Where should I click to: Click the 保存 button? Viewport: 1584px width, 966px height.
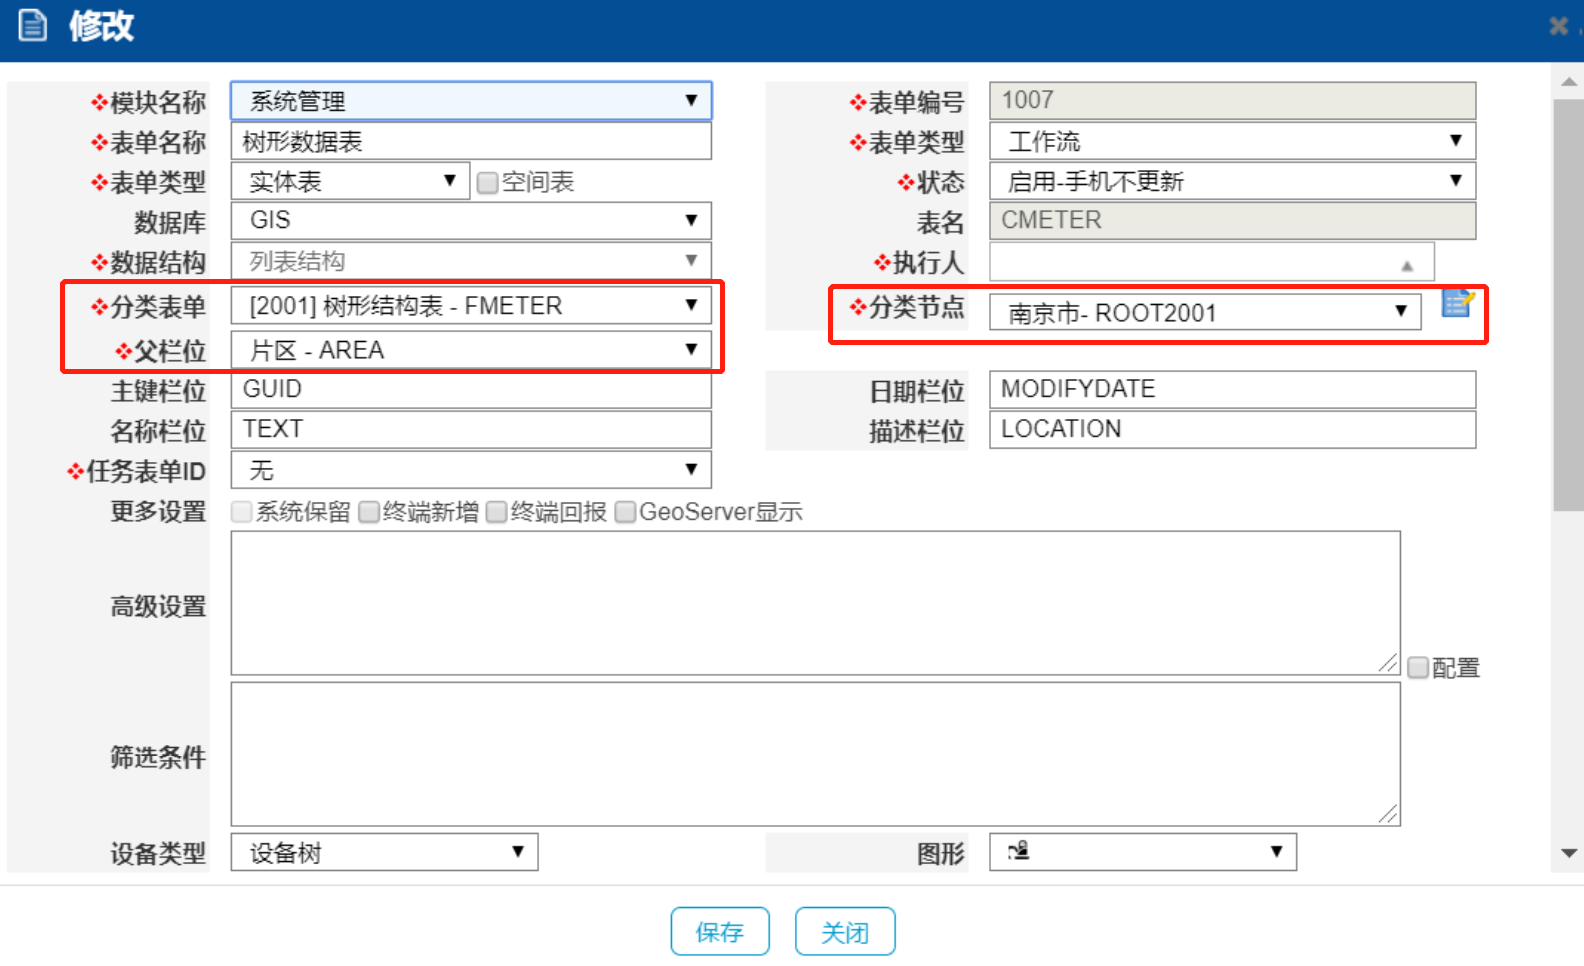click(x=720, y=932)
